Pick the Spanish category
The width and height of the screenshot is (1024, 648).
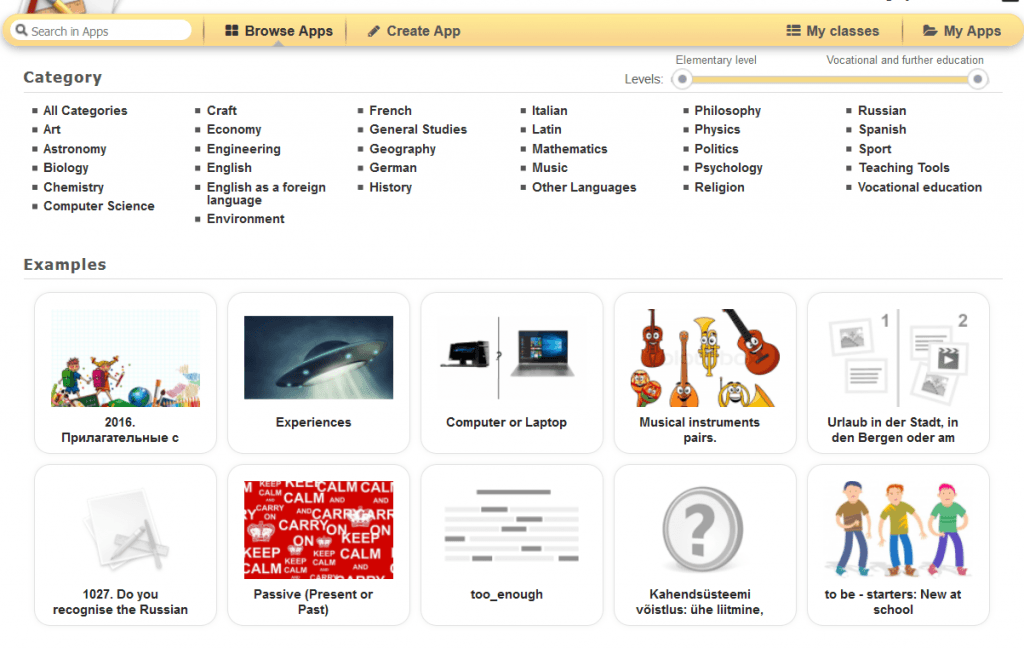882,129
